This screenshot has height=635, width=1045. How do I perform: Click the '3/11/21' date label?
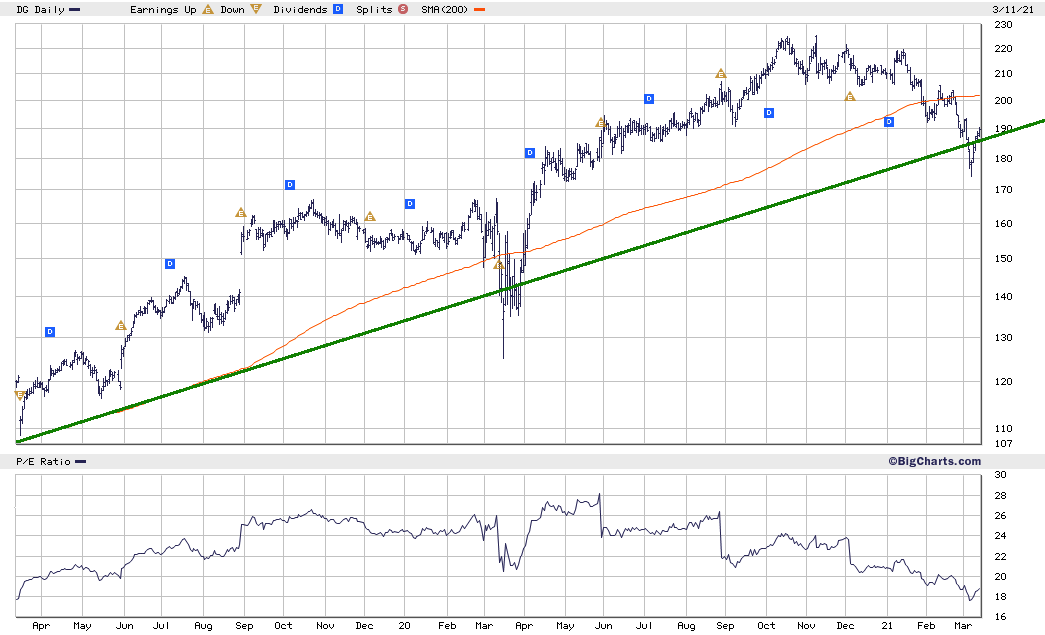pos(1013,9)
